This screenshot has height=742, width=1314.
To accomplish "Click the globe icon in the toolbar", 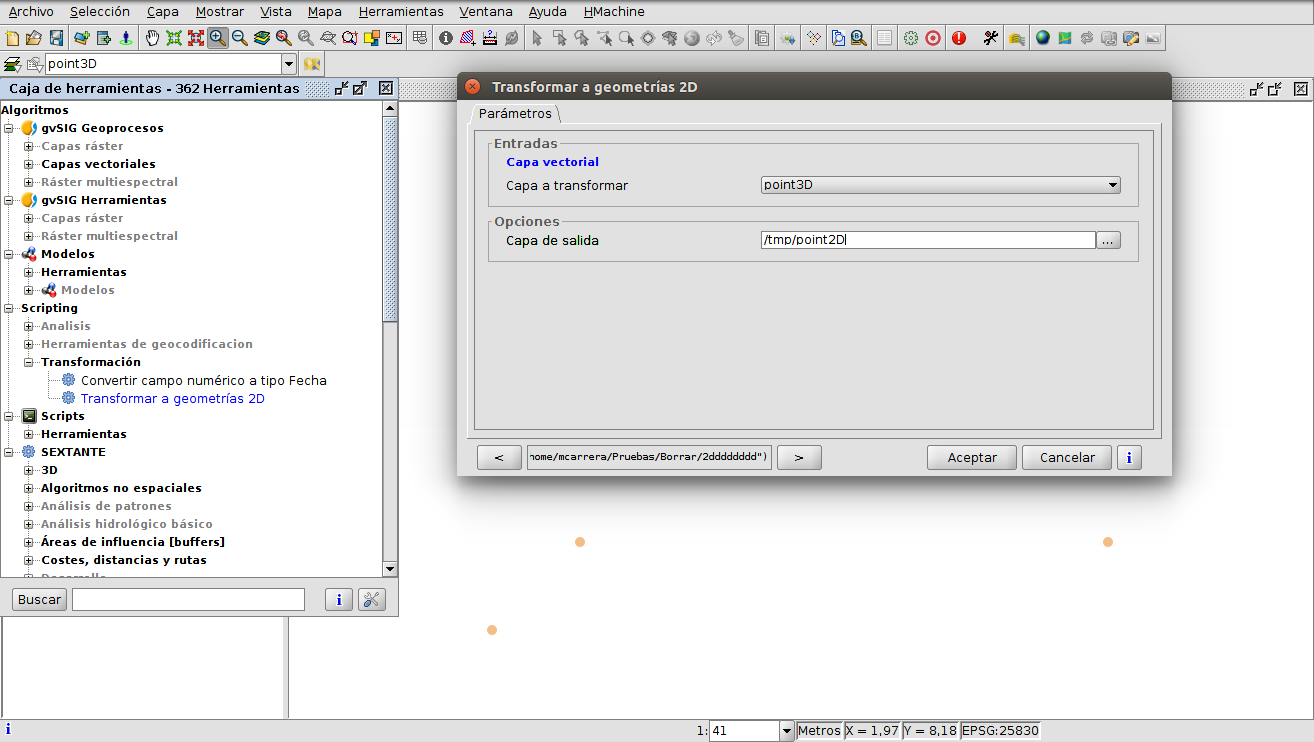I will (1043, 38).
